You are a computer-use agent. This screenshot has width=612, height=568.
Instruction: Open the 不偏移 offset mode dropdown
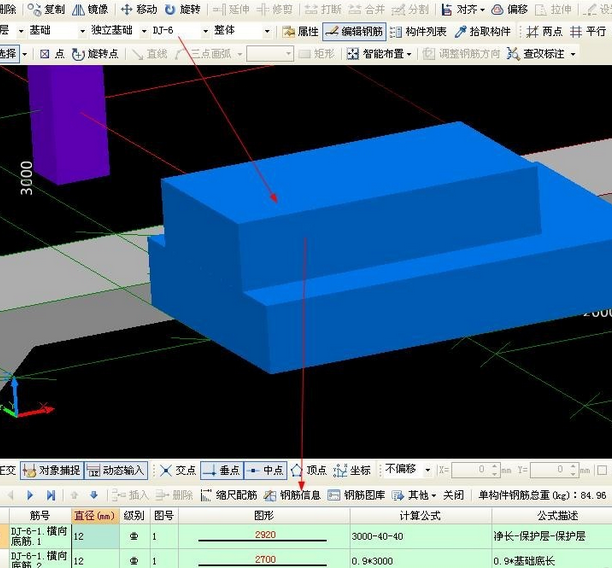click(x=428, y=470)
